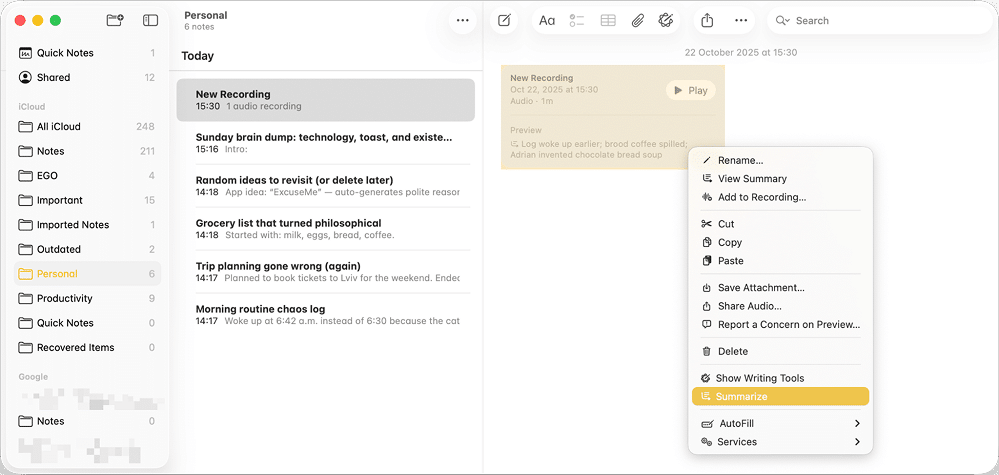Compose a new note
The image size is (999, 475).
504,20
